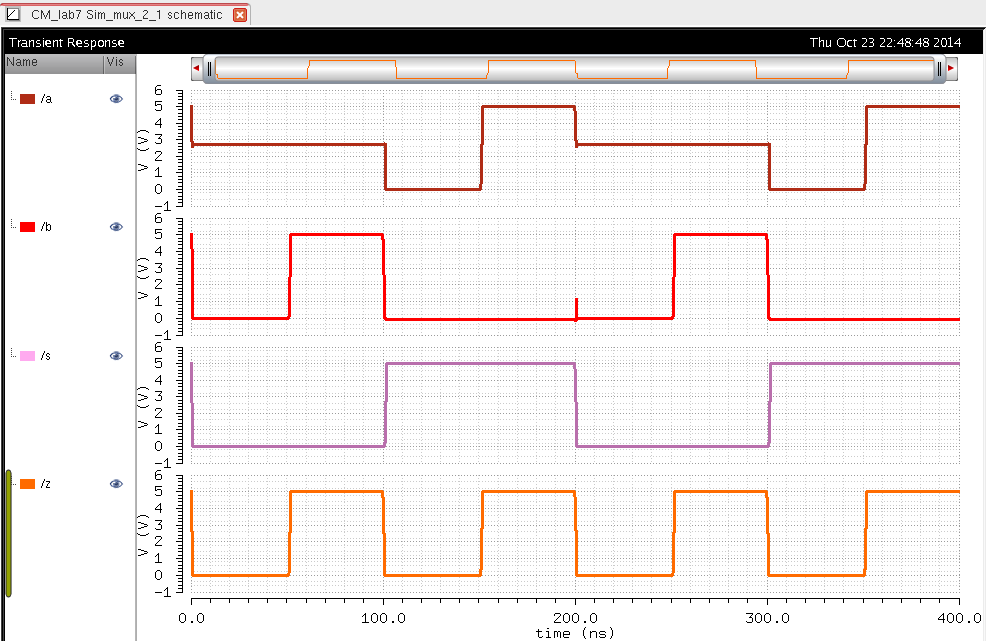
Task: Click the right arrow of the zoom scrollbar
Action: pyautogui.click(x=951, y=69)
